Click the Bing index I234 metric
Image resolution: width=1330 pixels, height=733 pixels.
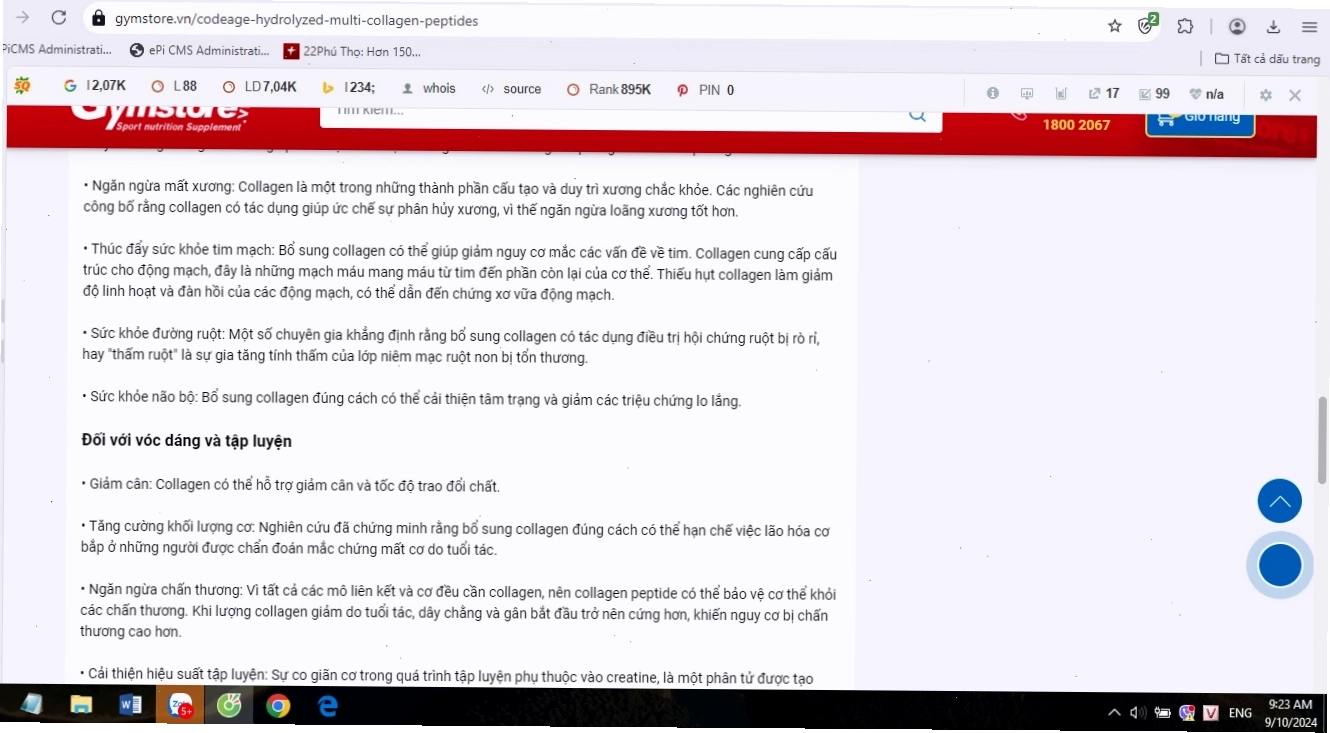(x=348, y=88)
